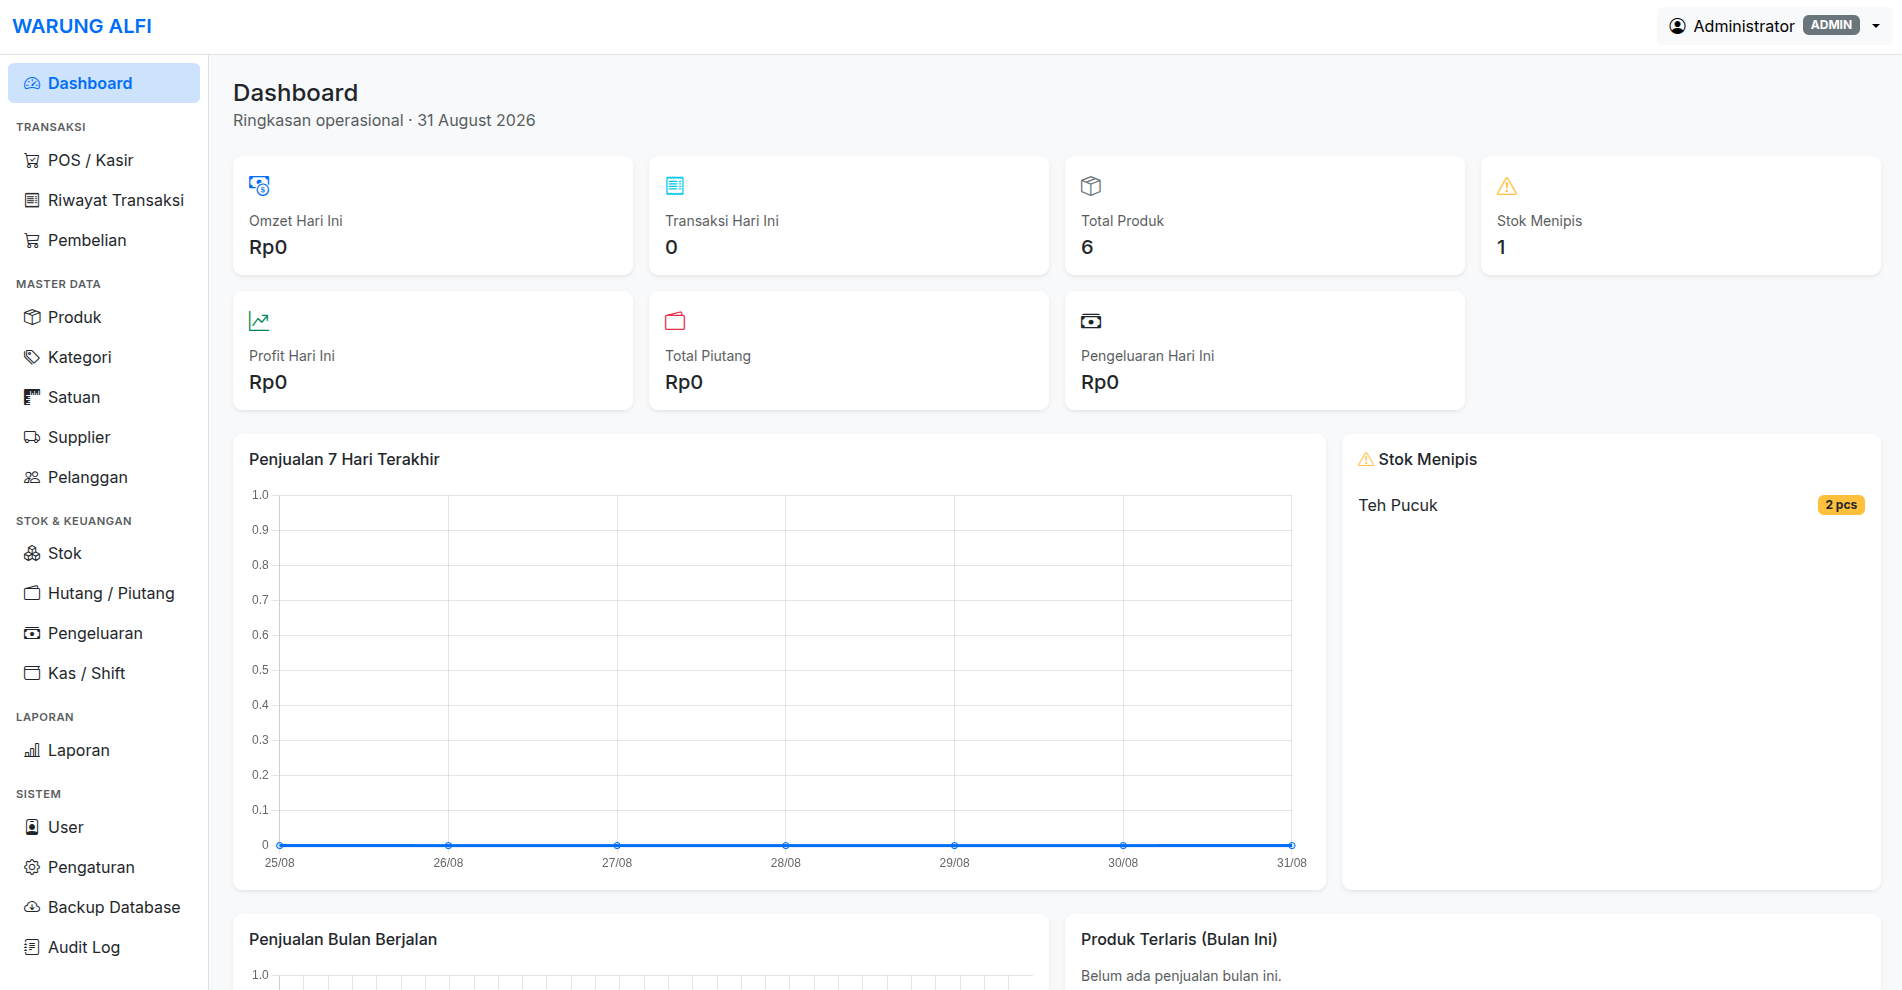Screen dimensions: 1902x990
Task: Click the Laporan bar chart icon
Action: coord(32,751)
